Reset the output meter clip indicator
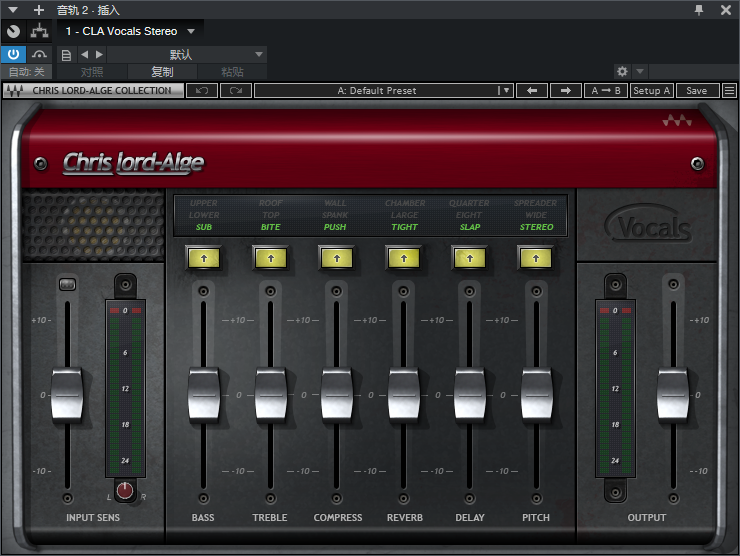The image size is (740, 556). [x=615, y=311]
